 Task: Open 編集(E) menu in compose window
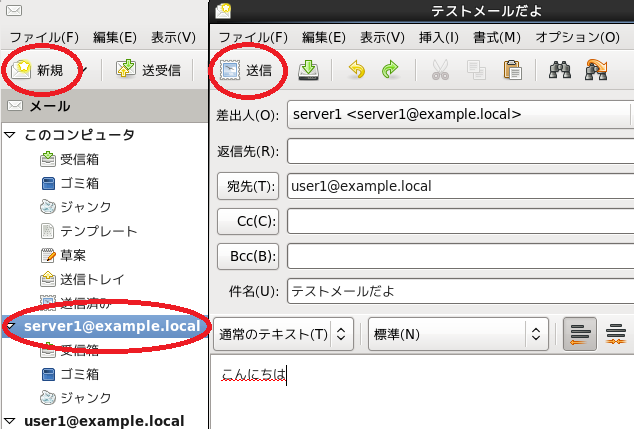[324, 38]
